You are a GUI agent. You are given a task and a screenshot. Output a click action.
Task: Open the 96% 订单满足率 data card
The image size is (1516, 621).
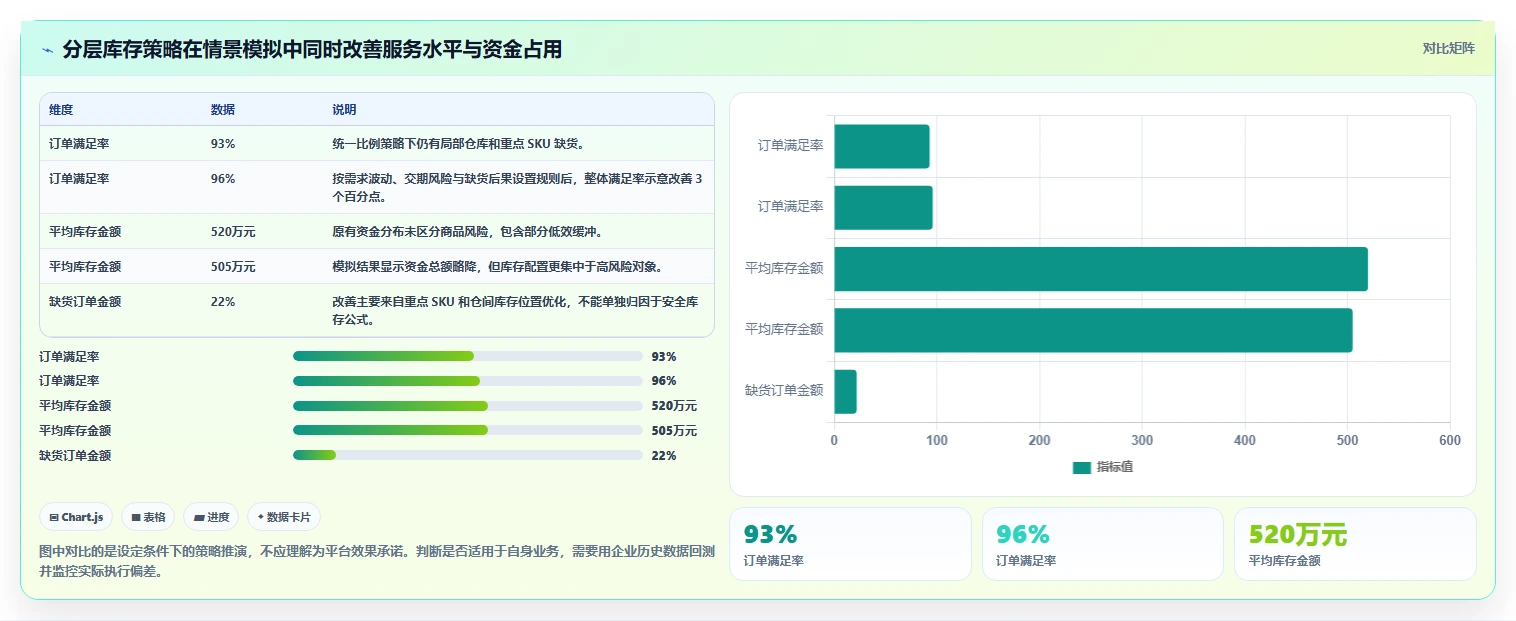tap(1102, 544)
